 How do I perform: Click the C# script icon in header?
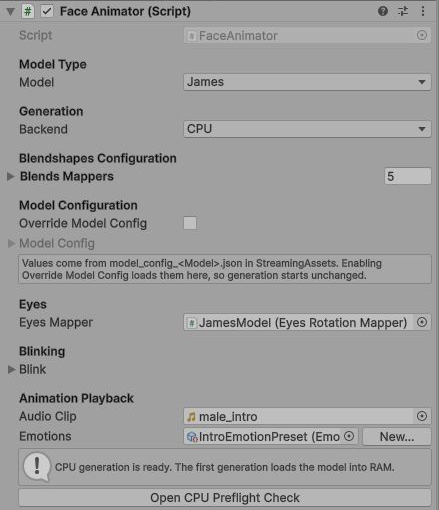(x=28, y=11)
